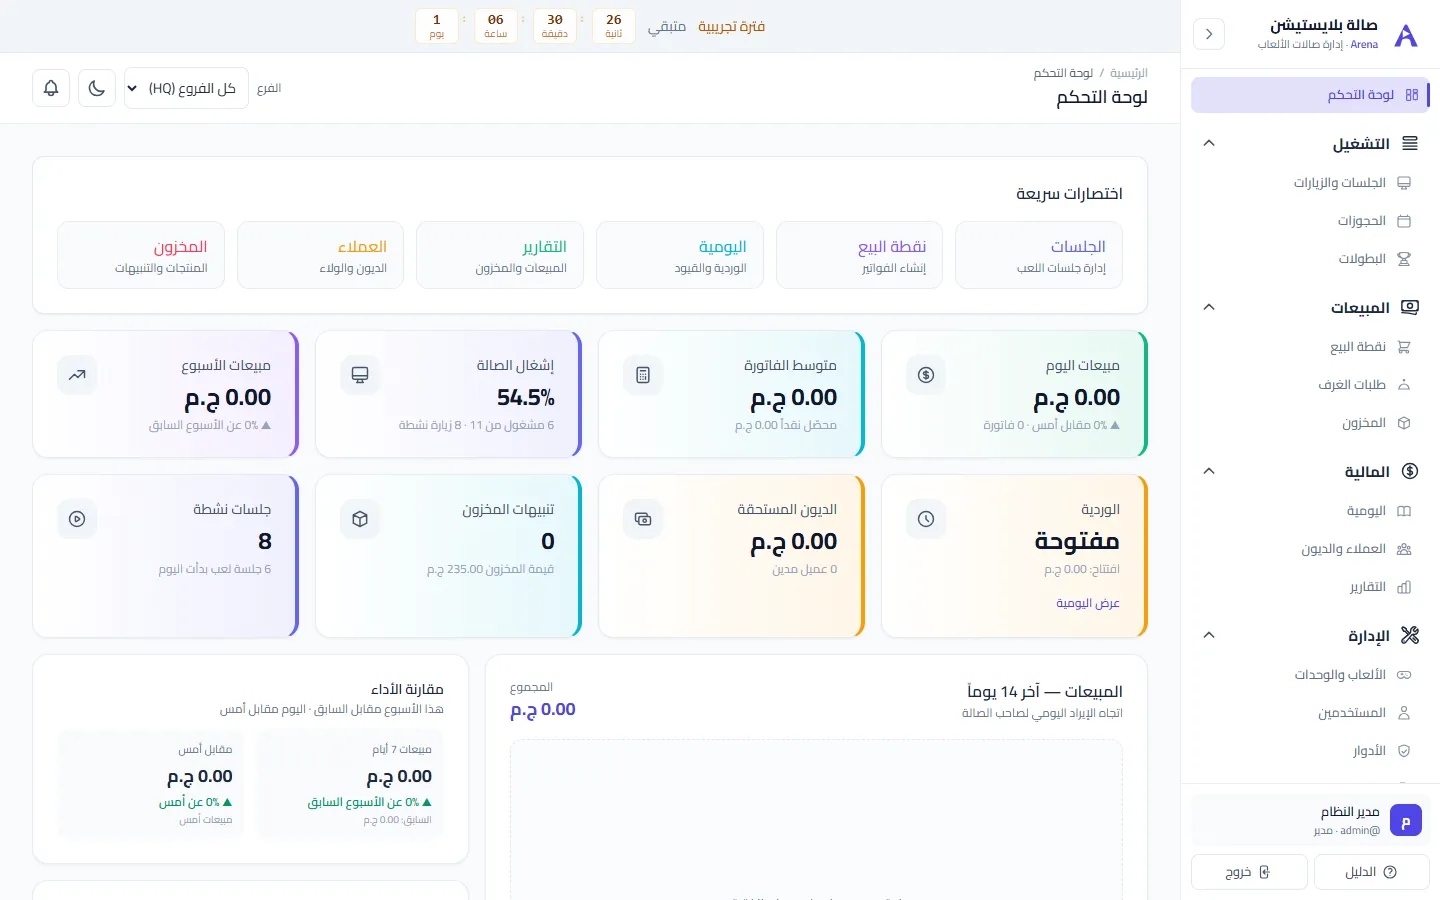Click the اليومية book icon in sidebar
Image resolution: width=1440 pixels, height=900 pixels.
pos(1404,511)
